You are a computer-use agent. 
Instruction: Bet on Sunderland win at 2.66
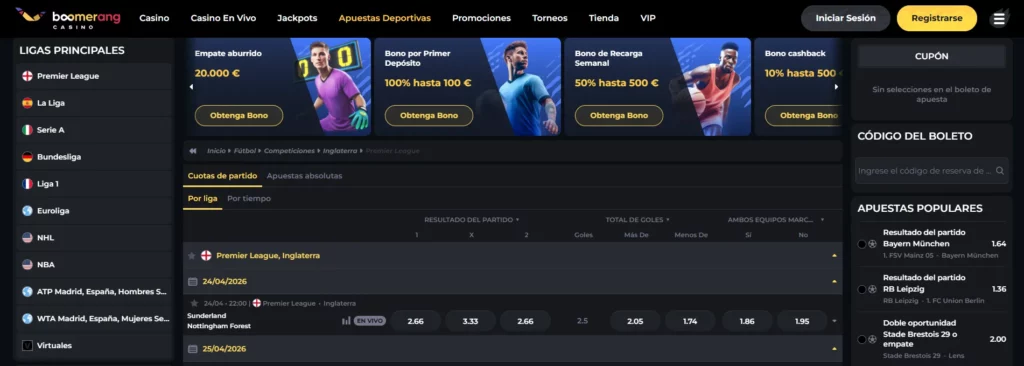(415, 321)
